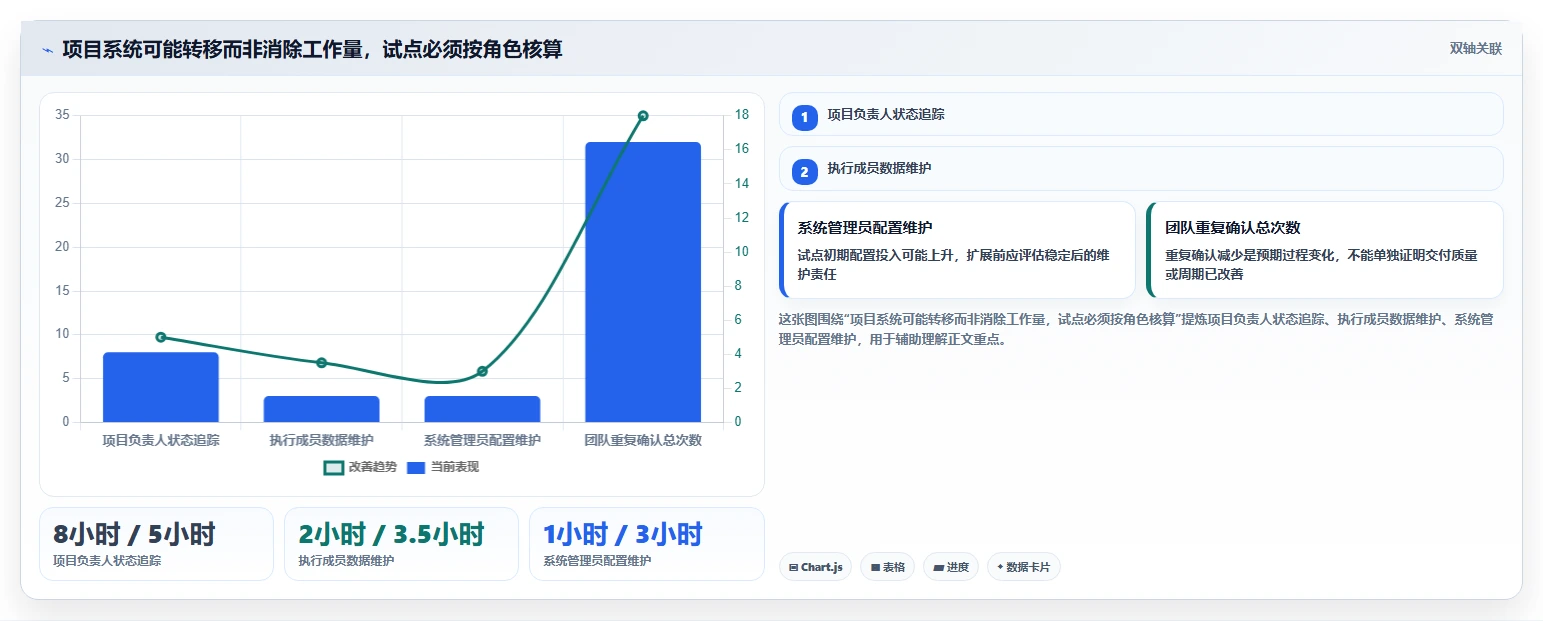The width and height of the screenshot is (1543, 621).
Task: Open the 1小时 / 3小时 stat card
Action: (647, 544)
